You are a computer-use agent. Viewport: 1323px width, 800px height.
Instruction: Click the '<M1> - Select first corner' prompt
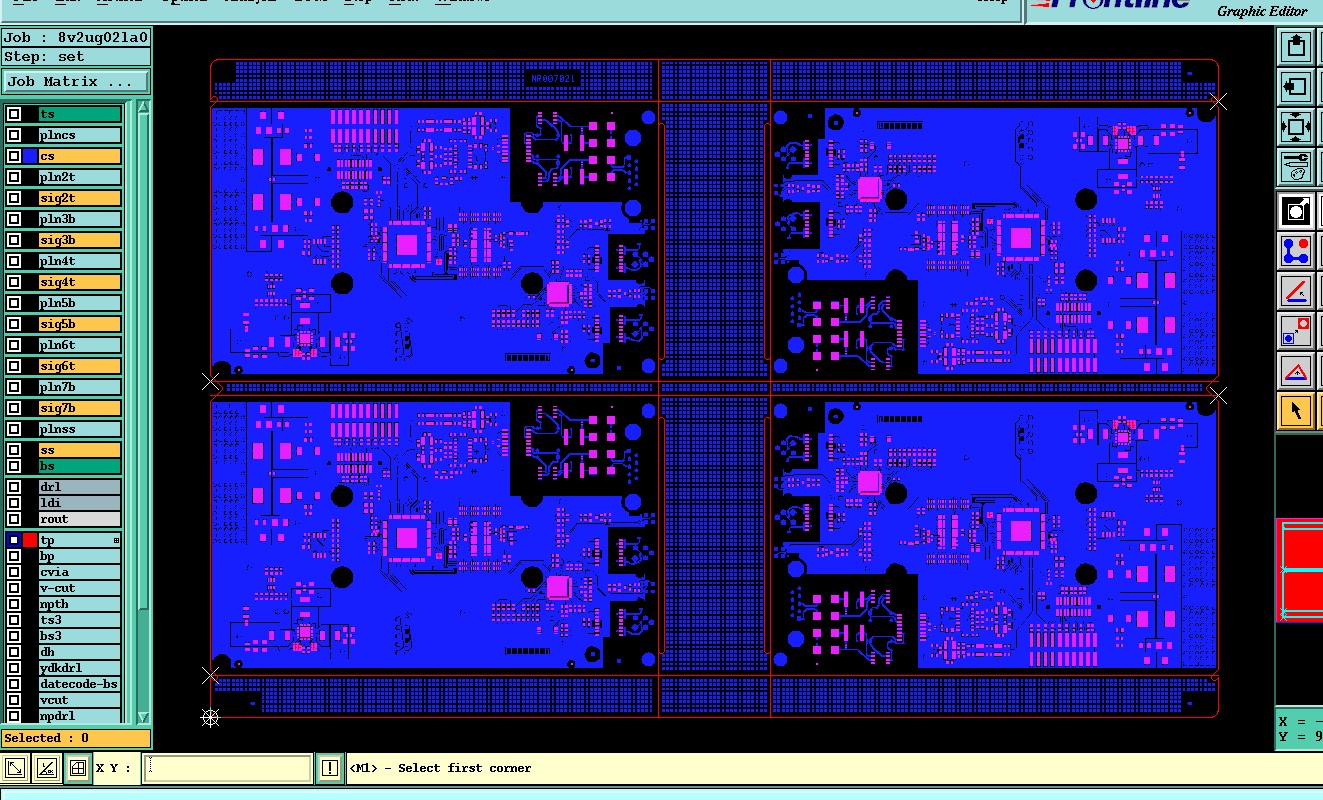click(x=441, y=768)
